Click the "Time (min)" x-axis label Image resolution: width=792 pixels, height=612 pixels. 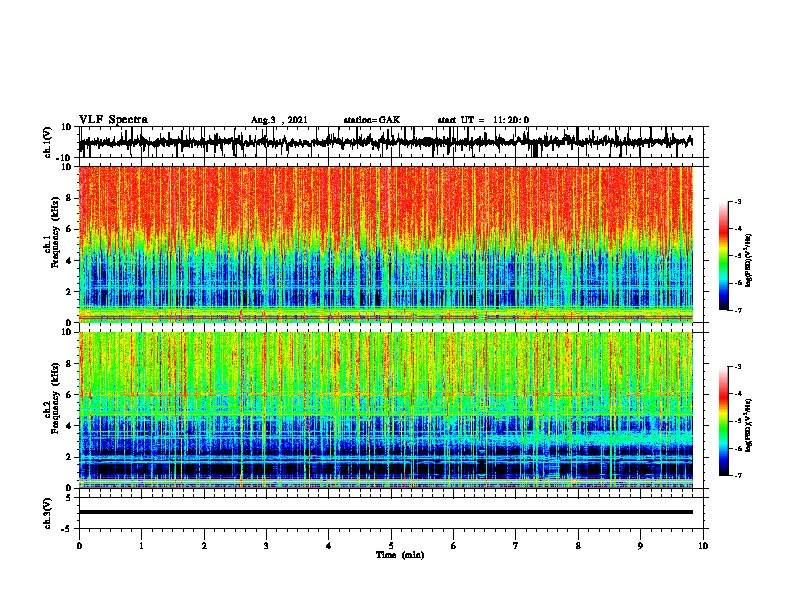click(x=400, y=555)
